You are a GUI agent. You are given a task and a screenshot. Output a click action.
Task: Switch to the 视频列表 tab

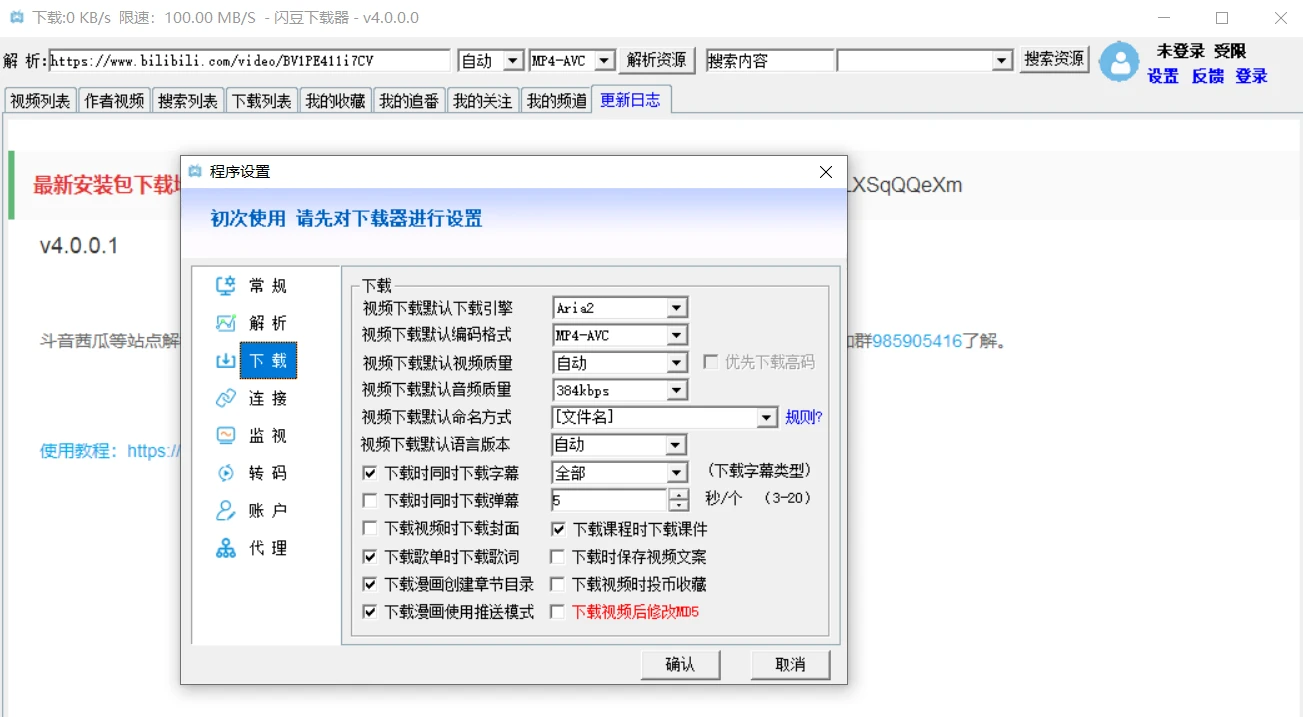(40, 101)
